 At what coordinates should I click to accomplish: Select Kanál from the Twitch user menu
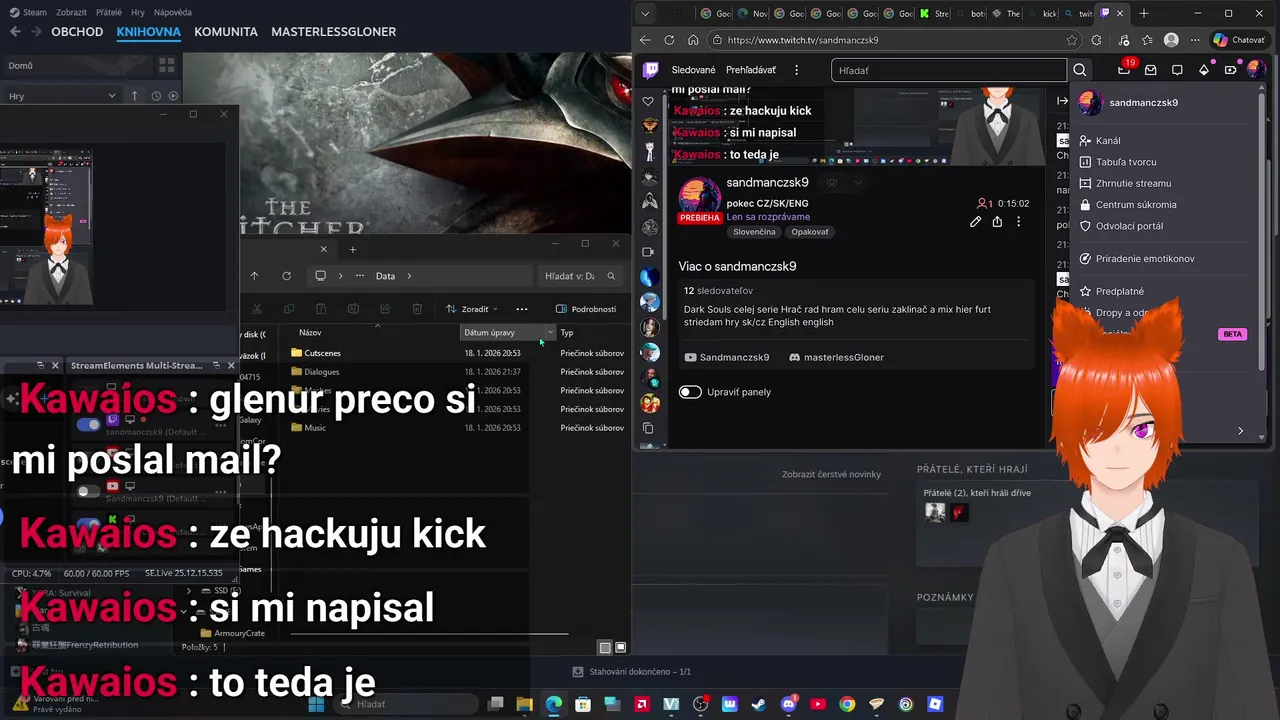point(1108,141)
